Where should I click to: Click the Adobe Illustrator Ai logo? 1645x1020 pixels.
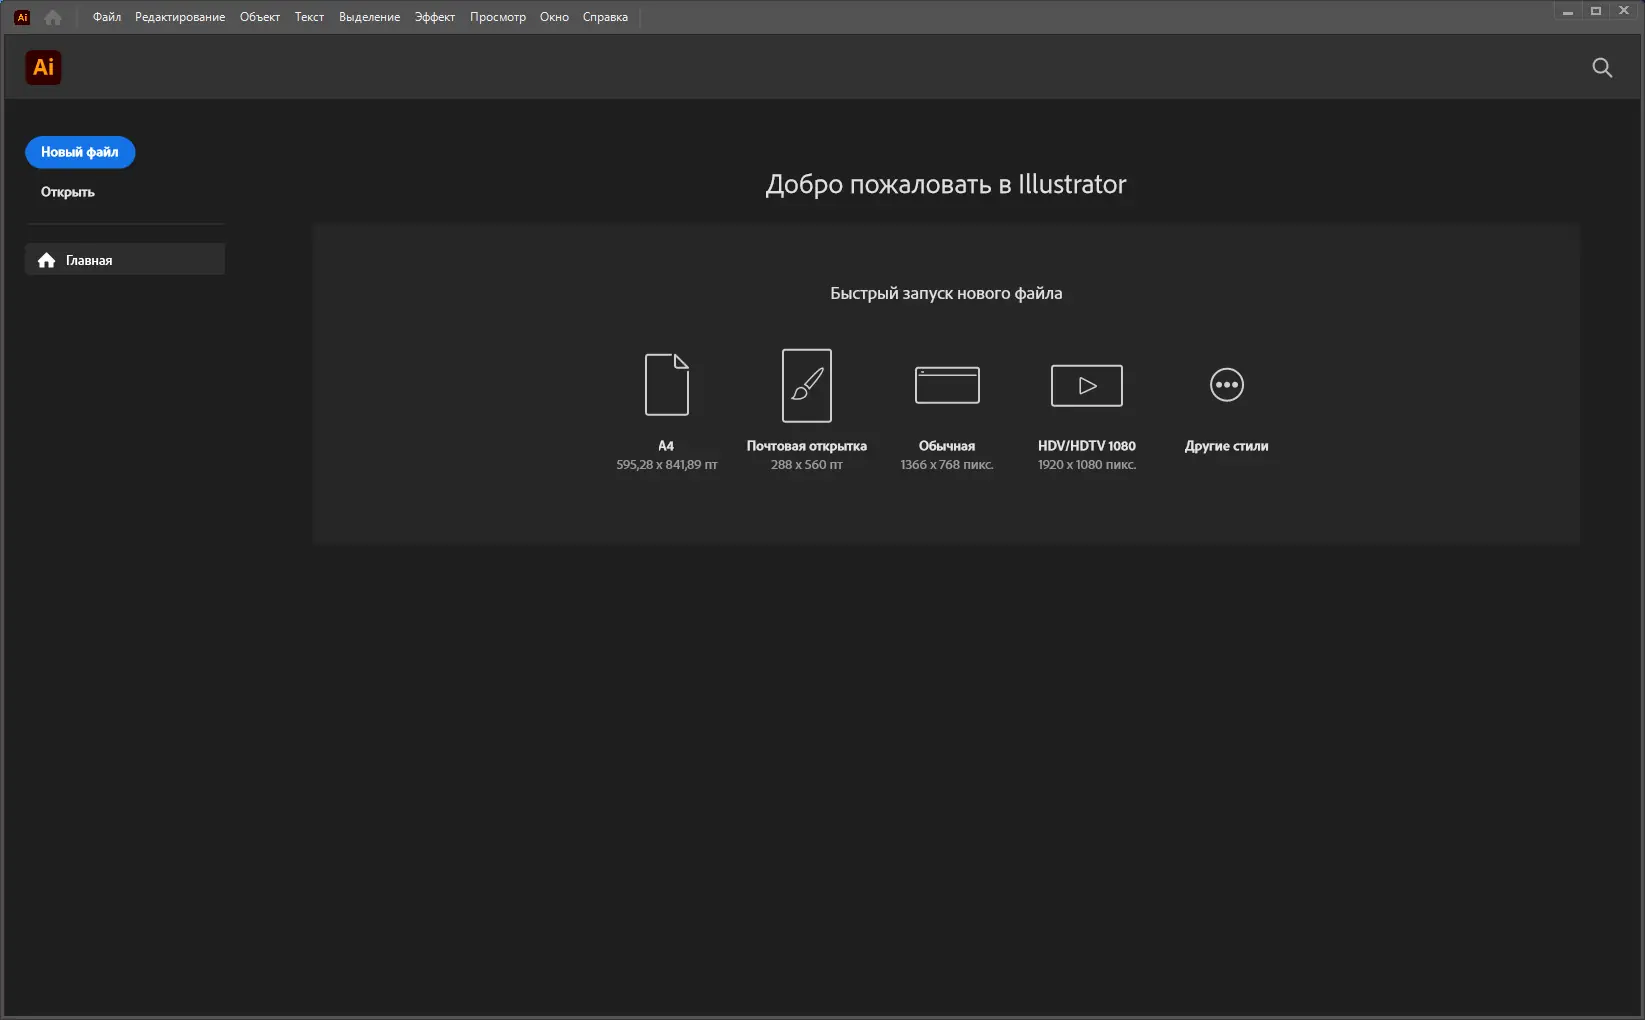(x=43, y=67)
